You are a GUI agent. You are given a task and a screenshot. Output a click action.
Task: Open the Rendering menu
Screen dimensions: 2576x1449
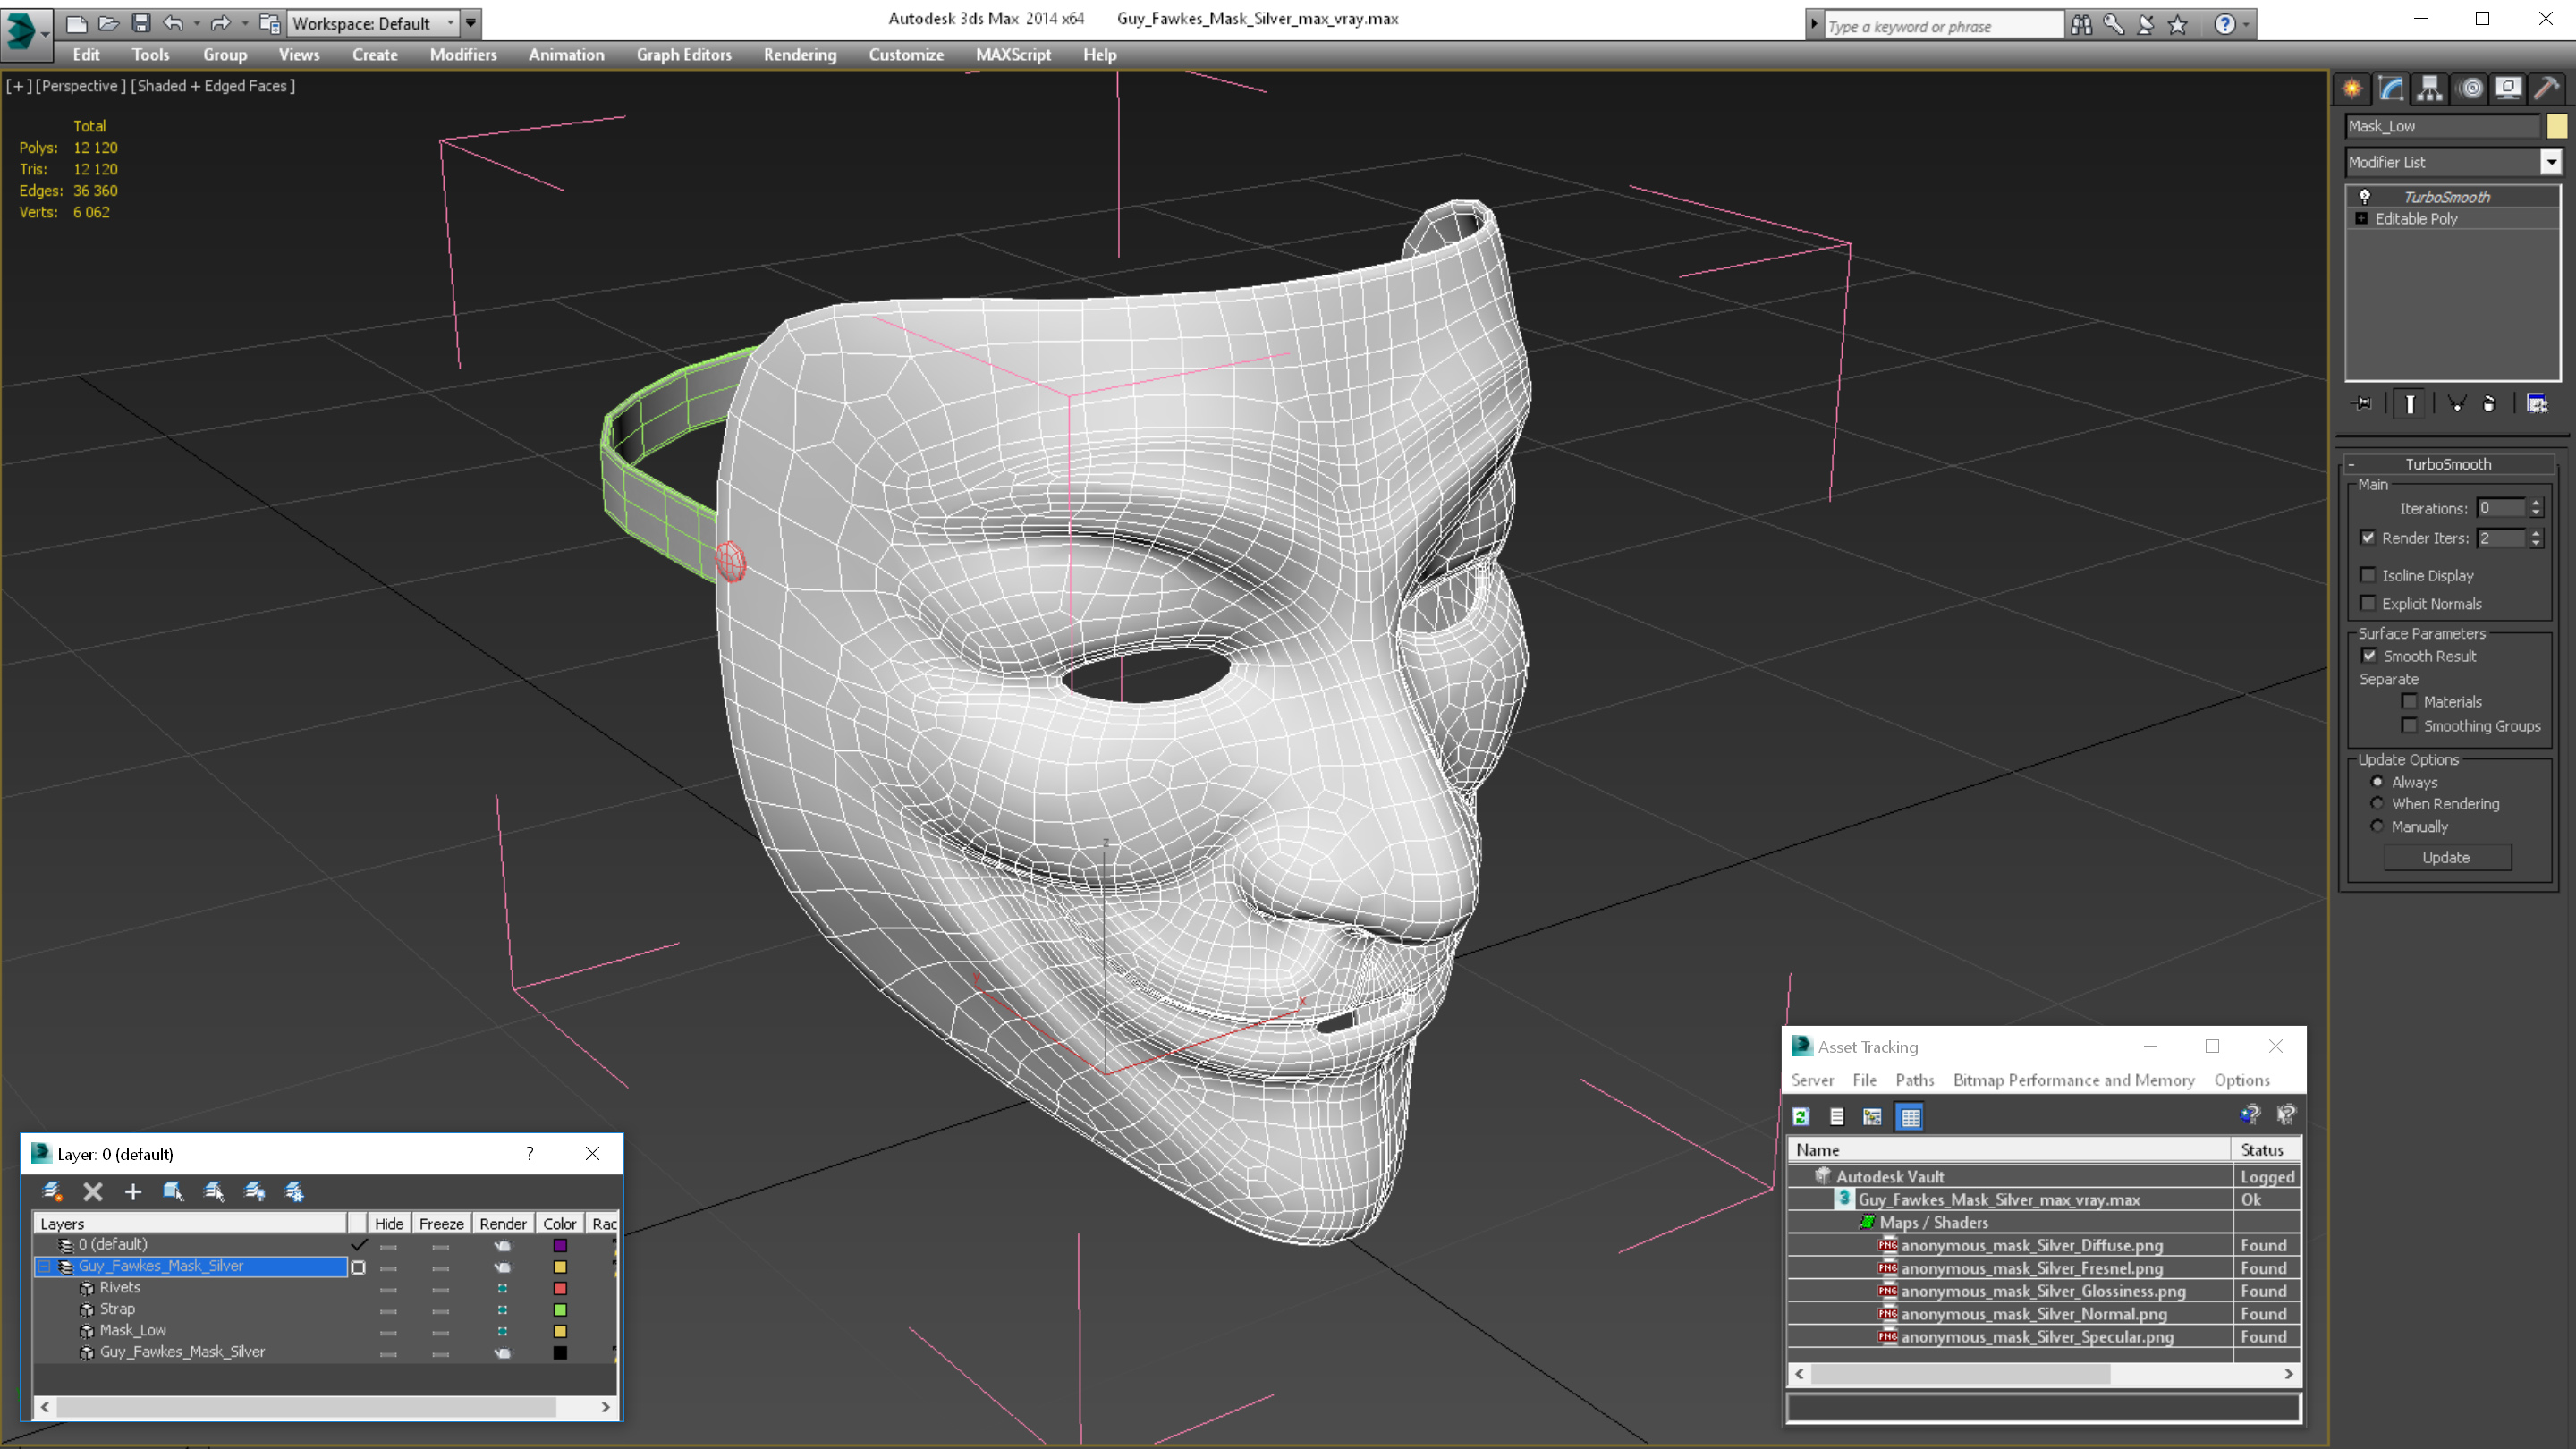click(x=800, y=55)
